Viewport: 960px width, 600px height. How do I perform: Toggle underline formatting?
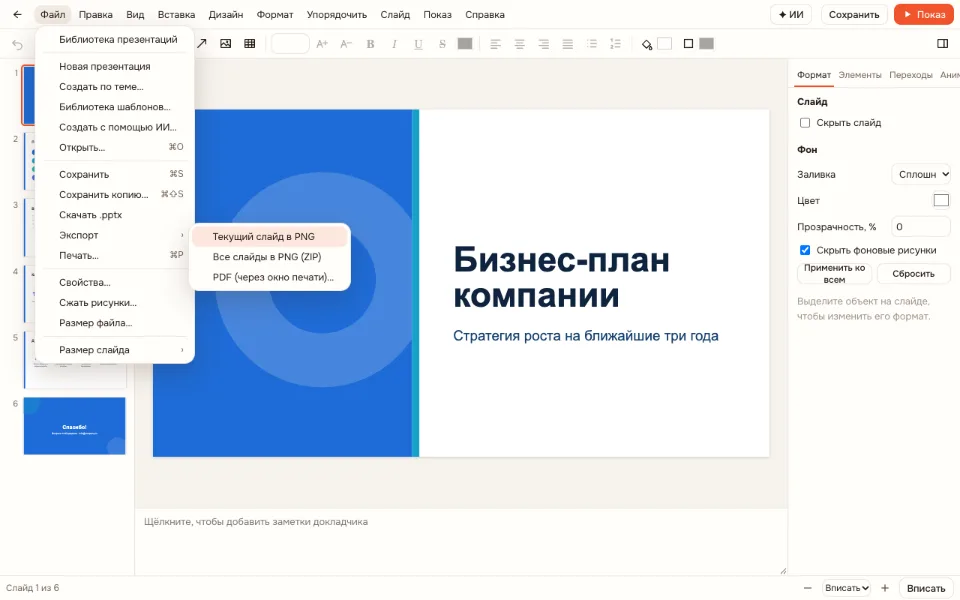[418, 43]
